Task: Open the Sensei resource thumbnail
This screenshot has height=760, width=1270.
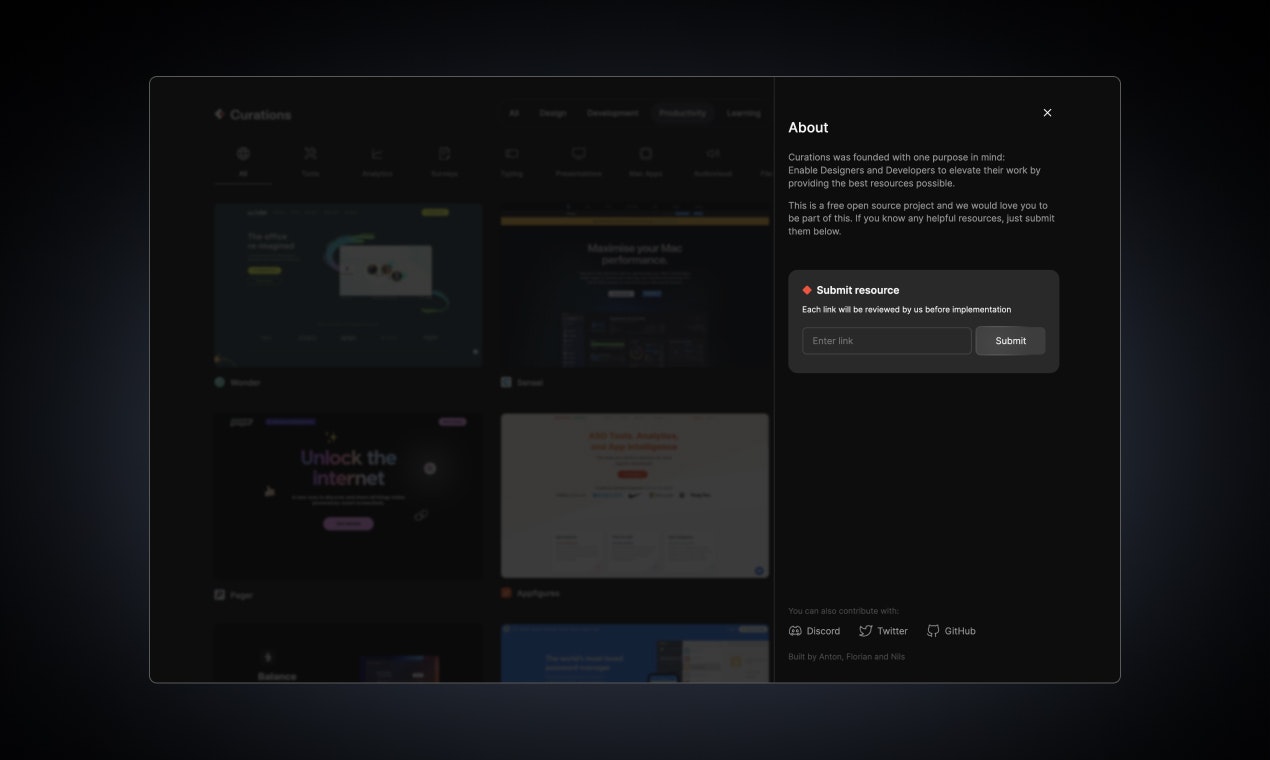Action: (635, 285)
